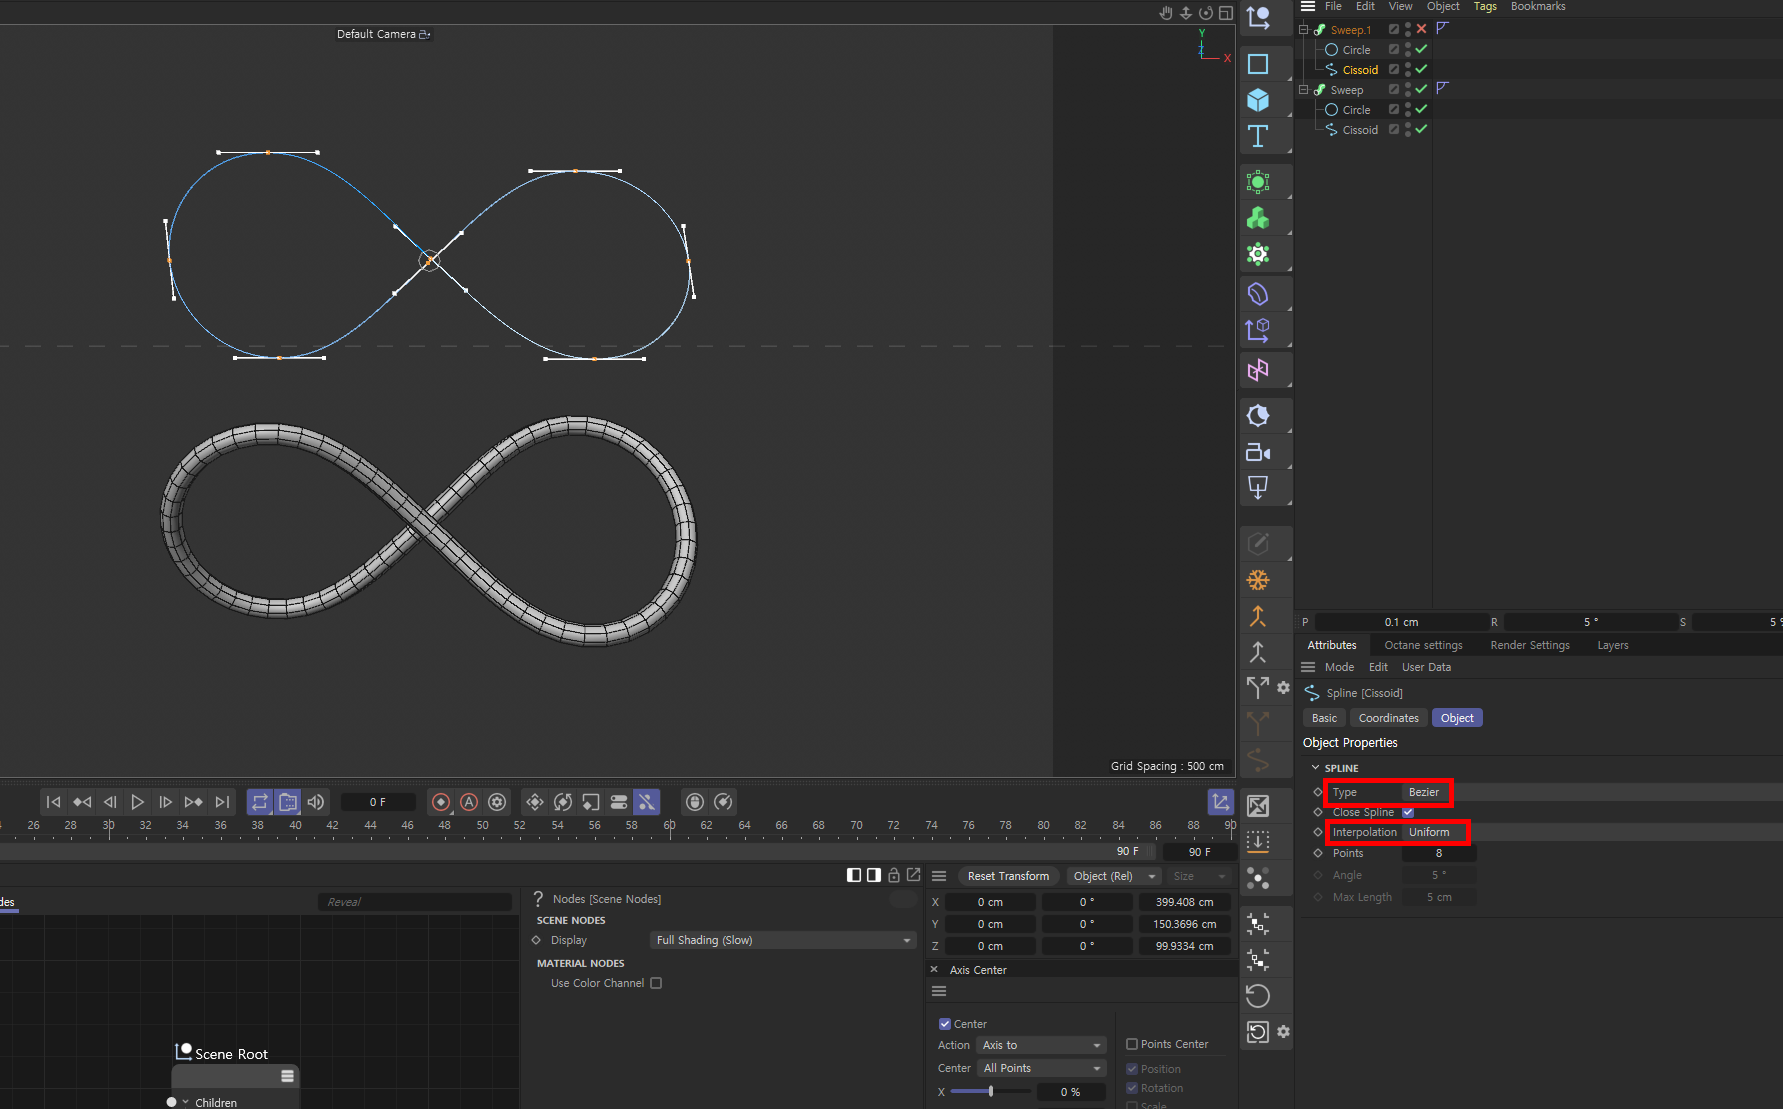Open Object Manager hamburger menu

click(x=1308, y=6)
